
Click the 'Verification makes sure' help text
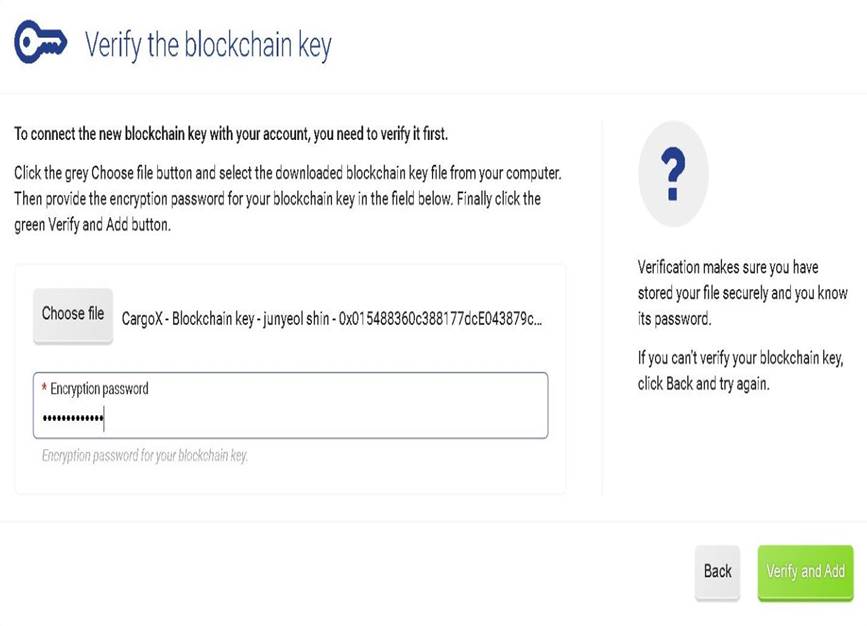tap(743, 293)
